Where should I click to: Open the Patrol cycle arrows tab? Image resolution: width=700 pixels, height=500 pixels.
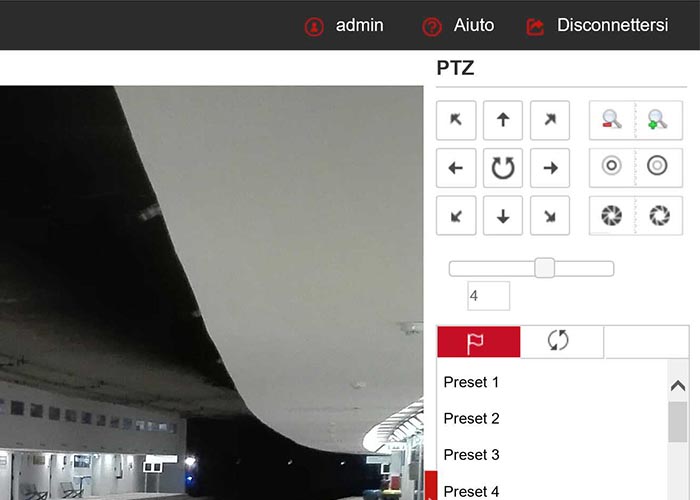coord(559,341)
